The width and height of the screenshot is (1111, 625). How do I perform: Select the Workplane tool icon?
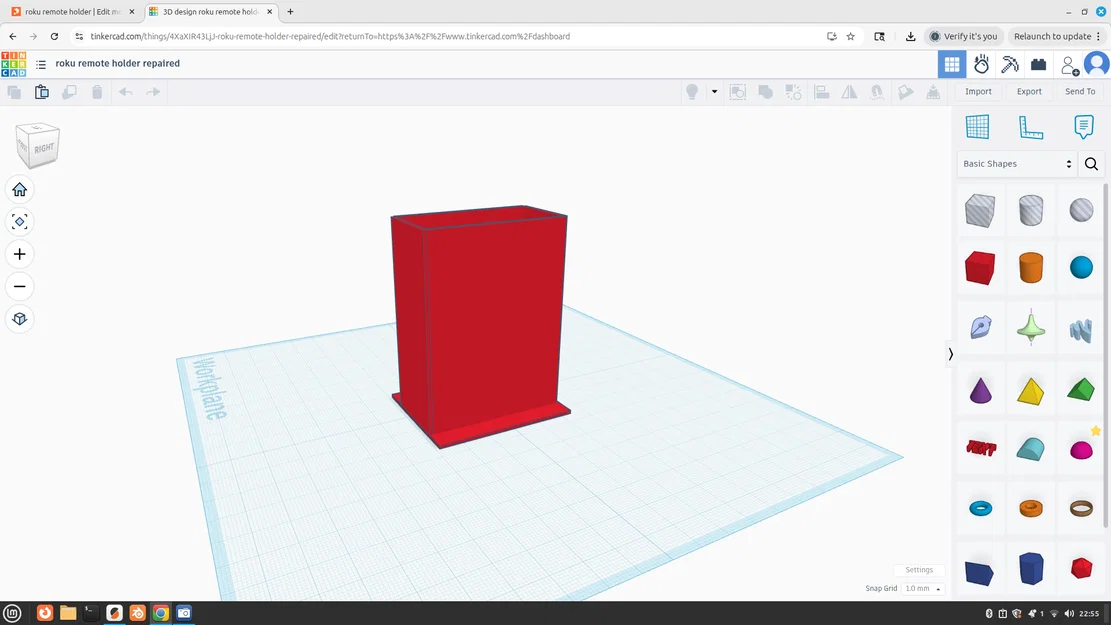pyautogui.click(x=977, y=127)
